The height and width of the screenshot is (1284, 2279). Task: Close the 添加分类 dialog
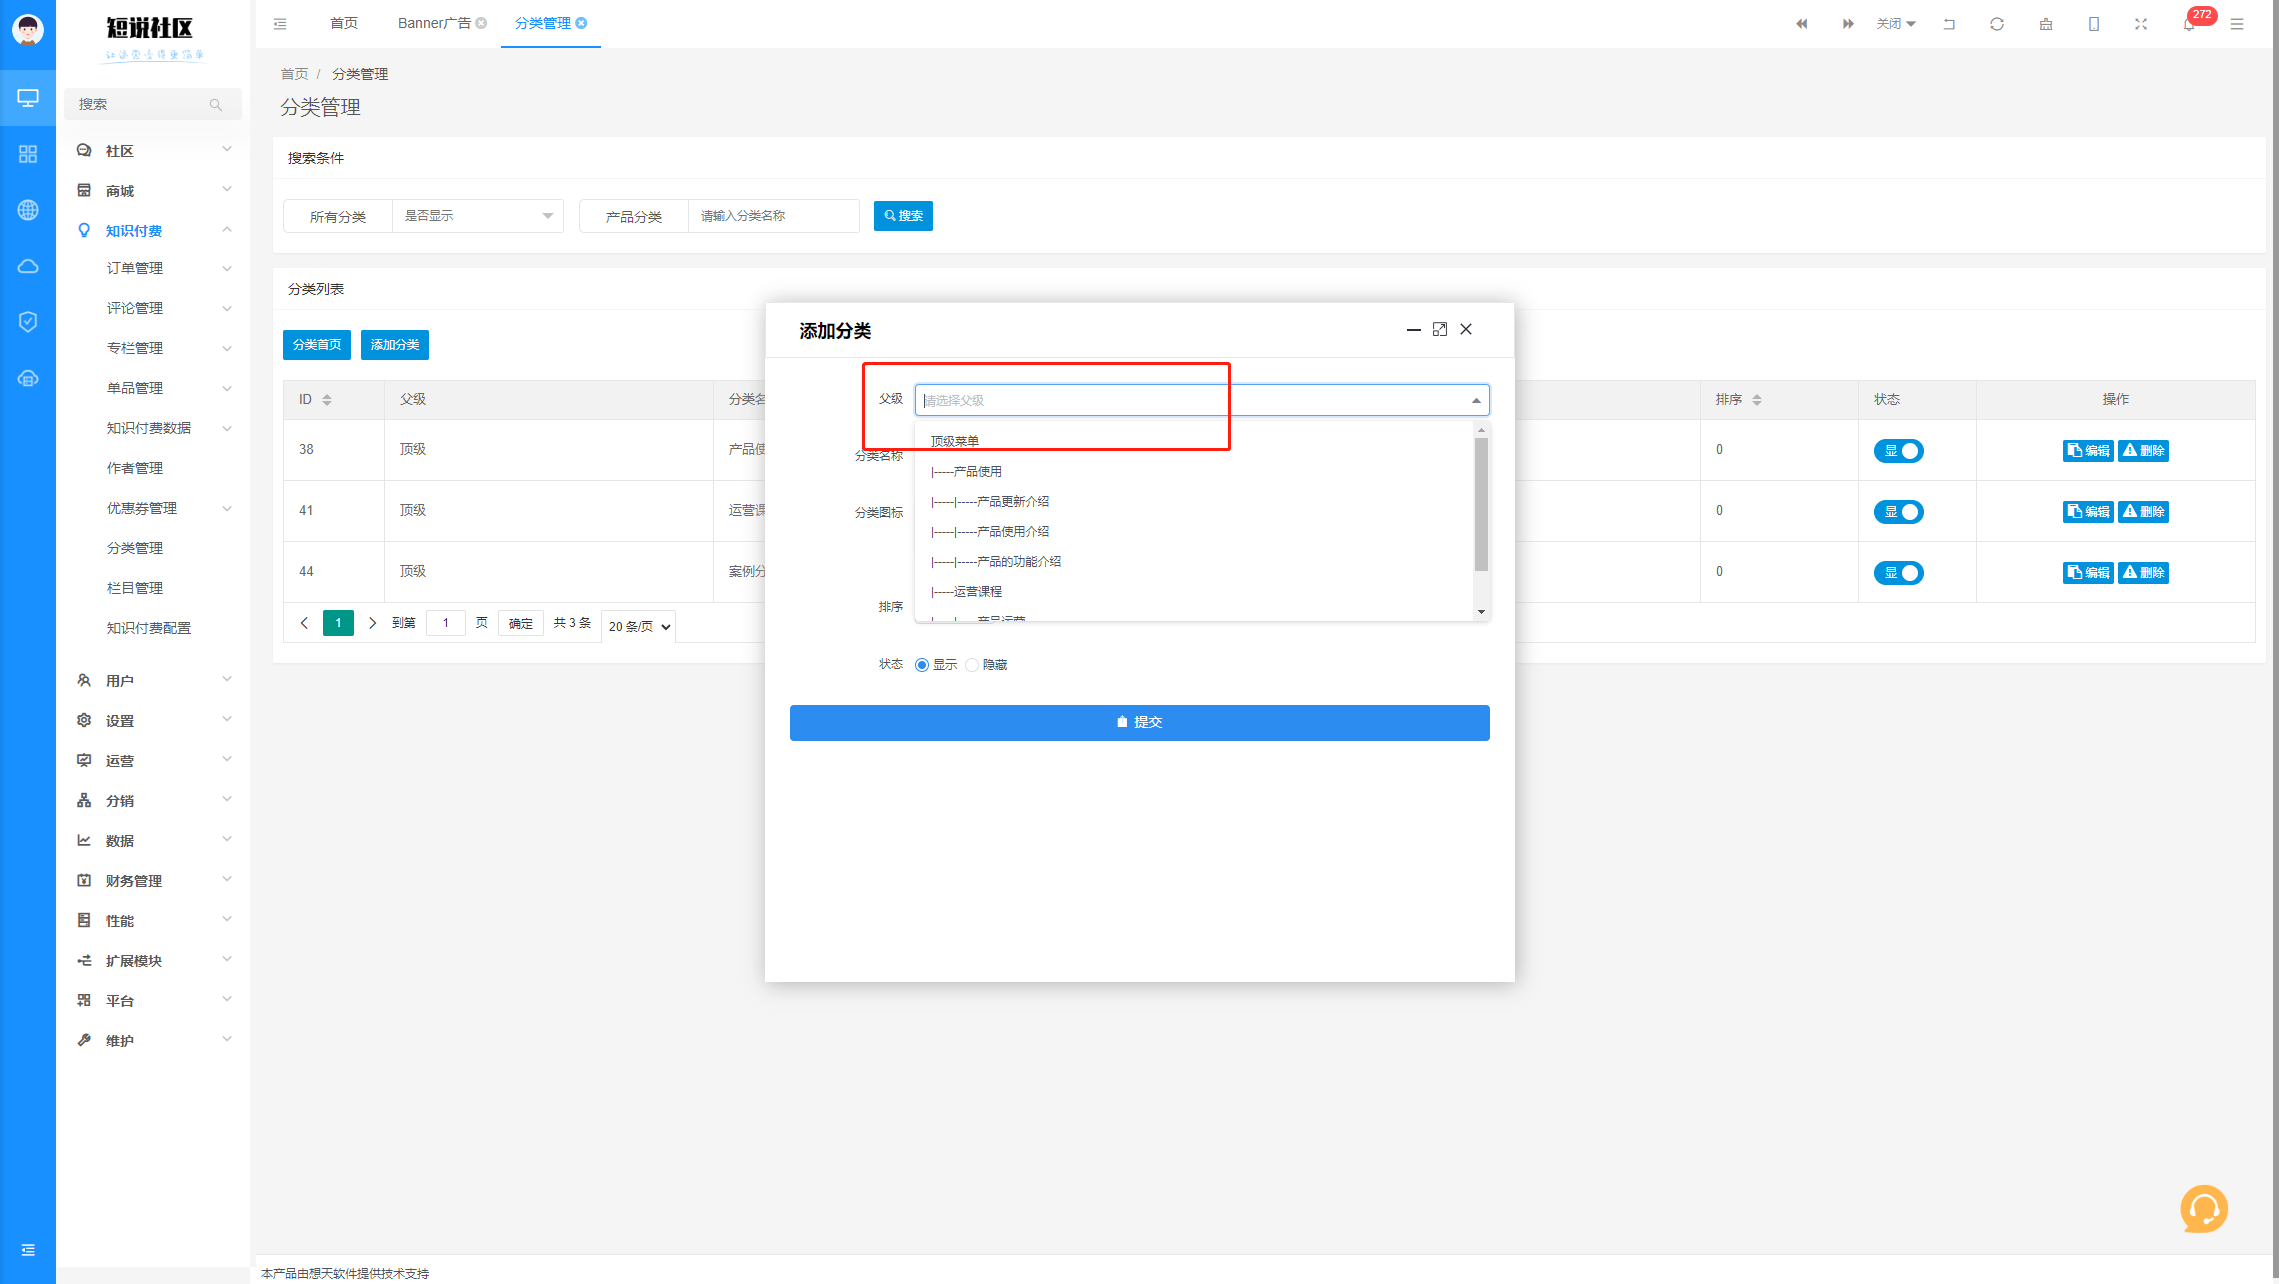tap(1466, 330)
